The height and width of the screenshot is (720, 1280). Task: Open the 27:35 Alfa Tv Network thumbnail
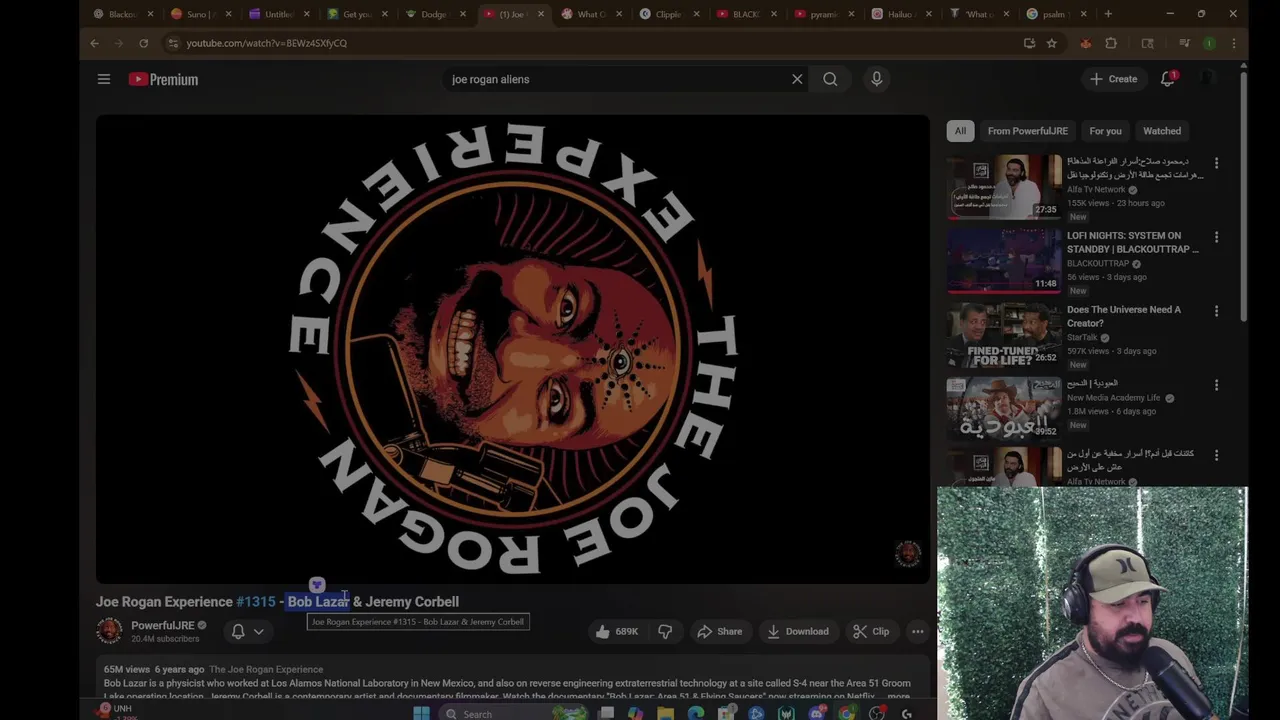(x=1004, y=187)
